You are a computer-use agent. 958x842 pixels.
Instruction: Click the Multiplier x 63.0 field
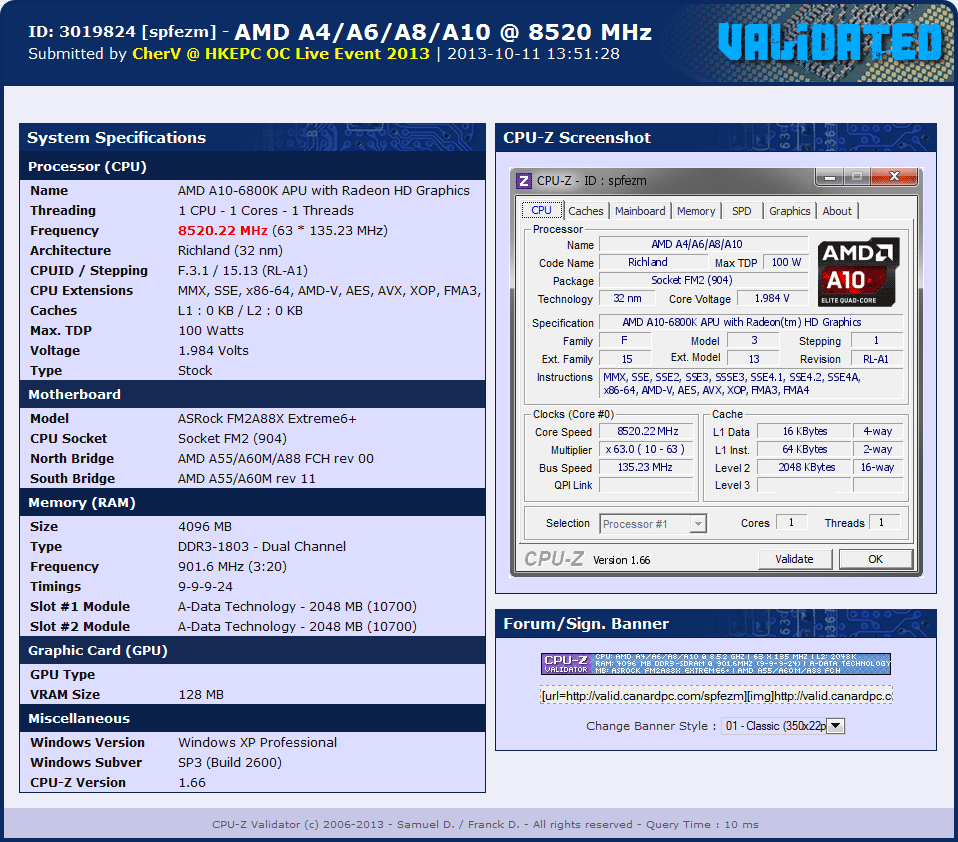point(646,449)
